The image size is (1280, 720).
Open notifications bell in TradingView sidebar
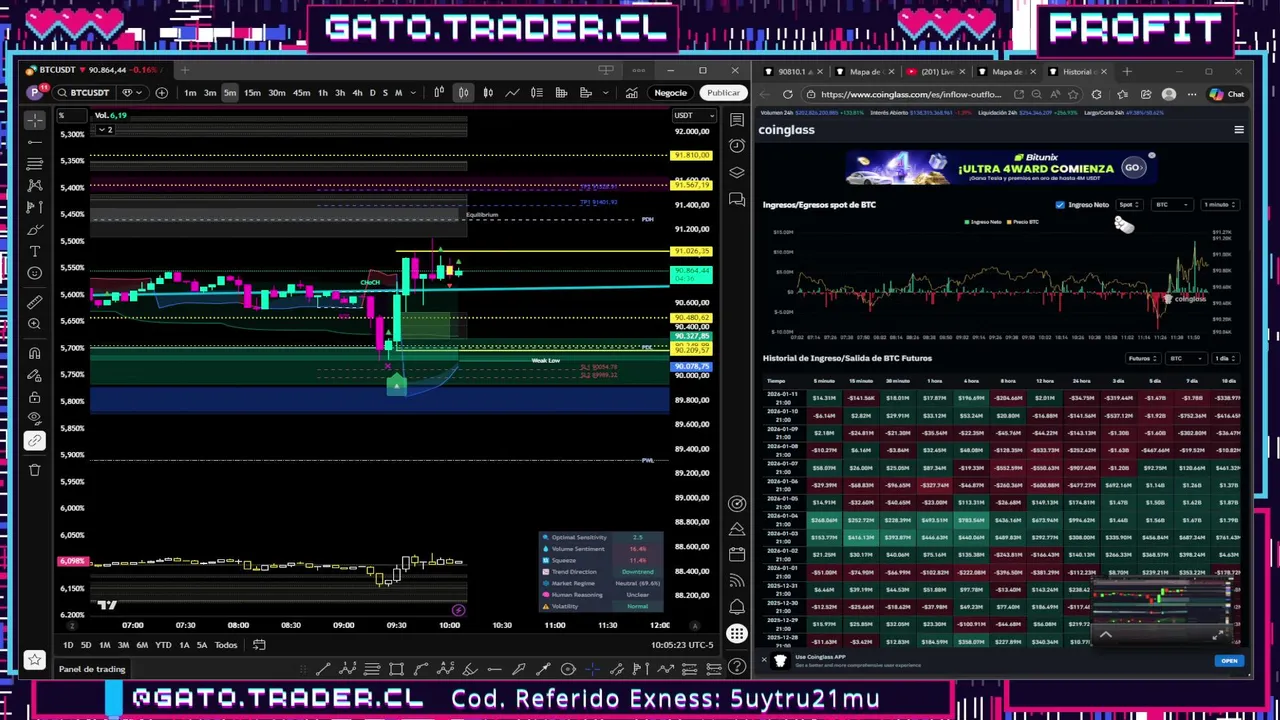pyautogui.click(x=737, y=606)
